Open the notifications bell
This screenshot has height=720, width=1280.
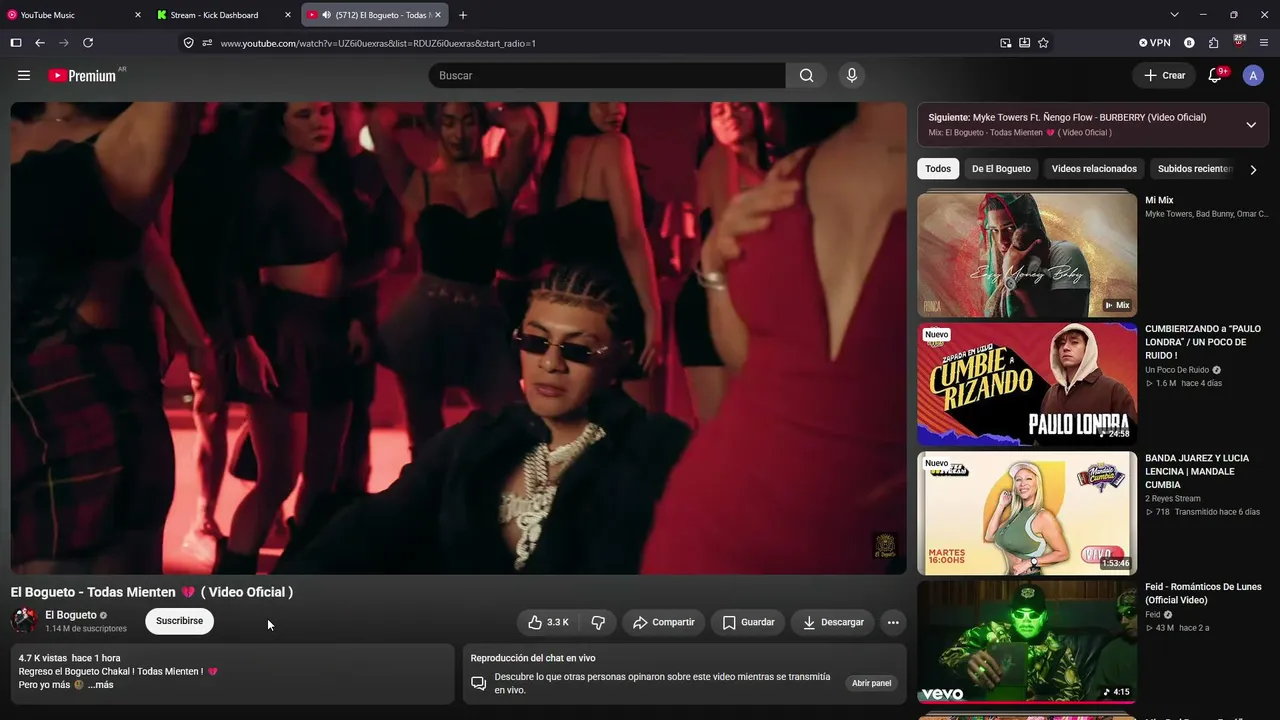click(x=1217, y=75)
